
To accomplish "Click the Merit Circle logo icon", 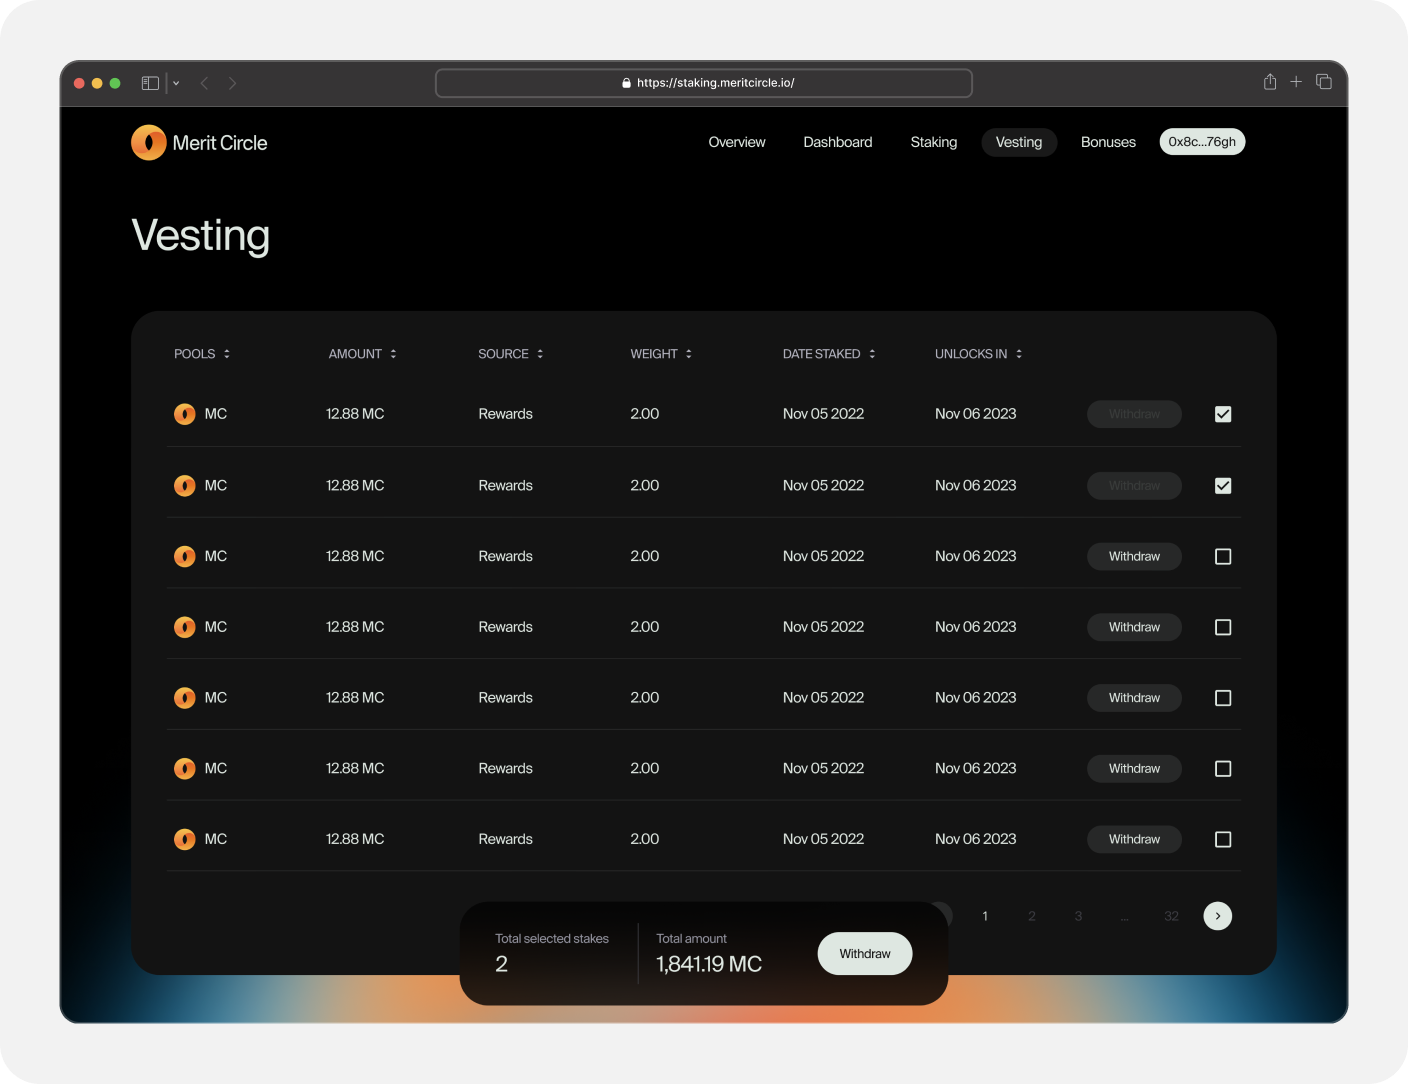I will pyautogui.click(x=149, y=143).
